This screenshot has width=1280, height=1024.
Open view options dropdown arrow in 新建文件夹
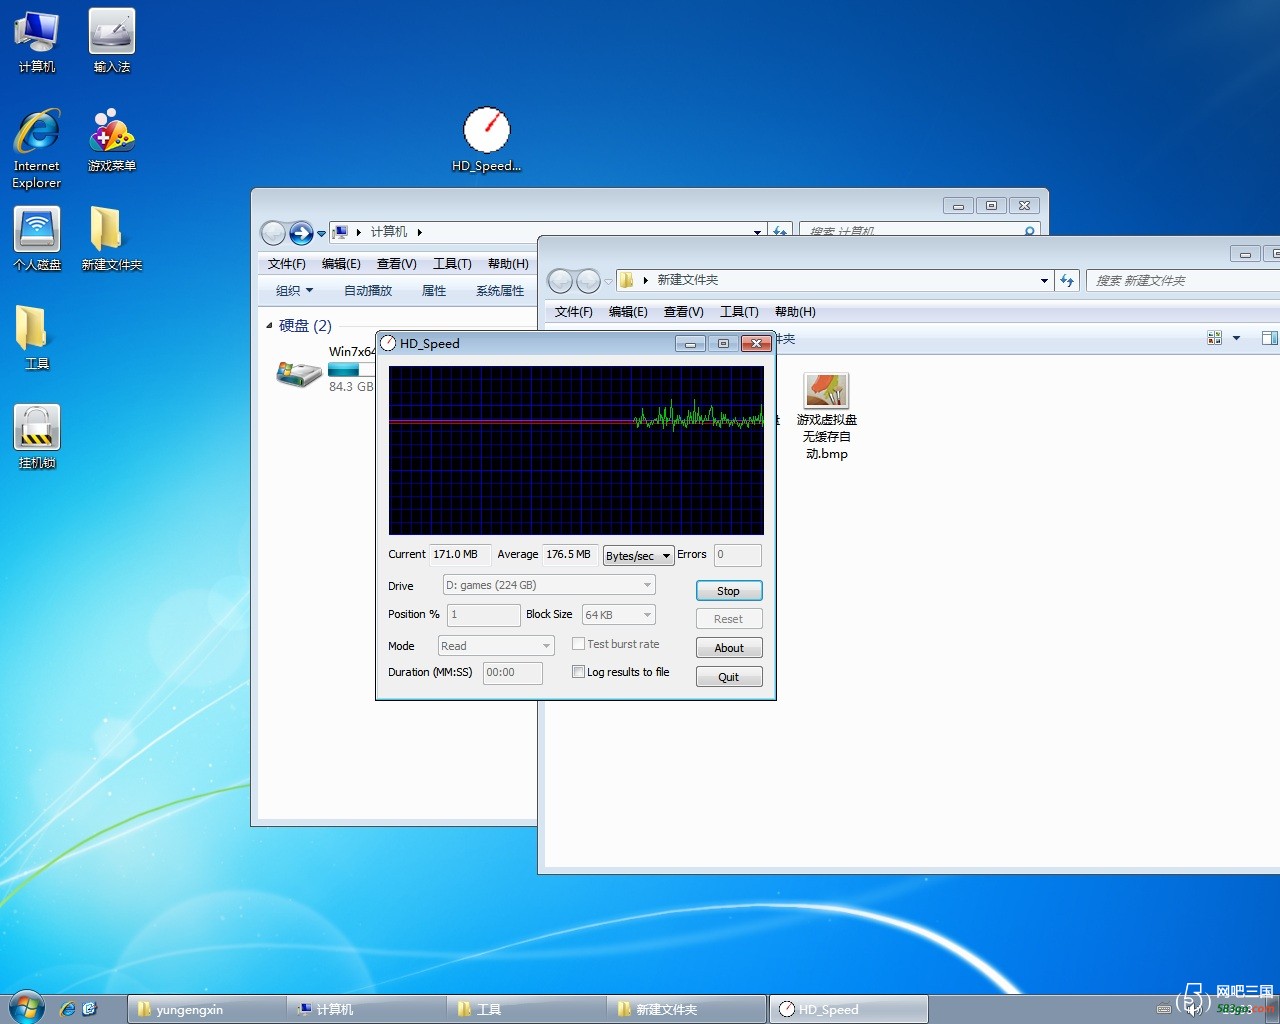(1237, 338)
